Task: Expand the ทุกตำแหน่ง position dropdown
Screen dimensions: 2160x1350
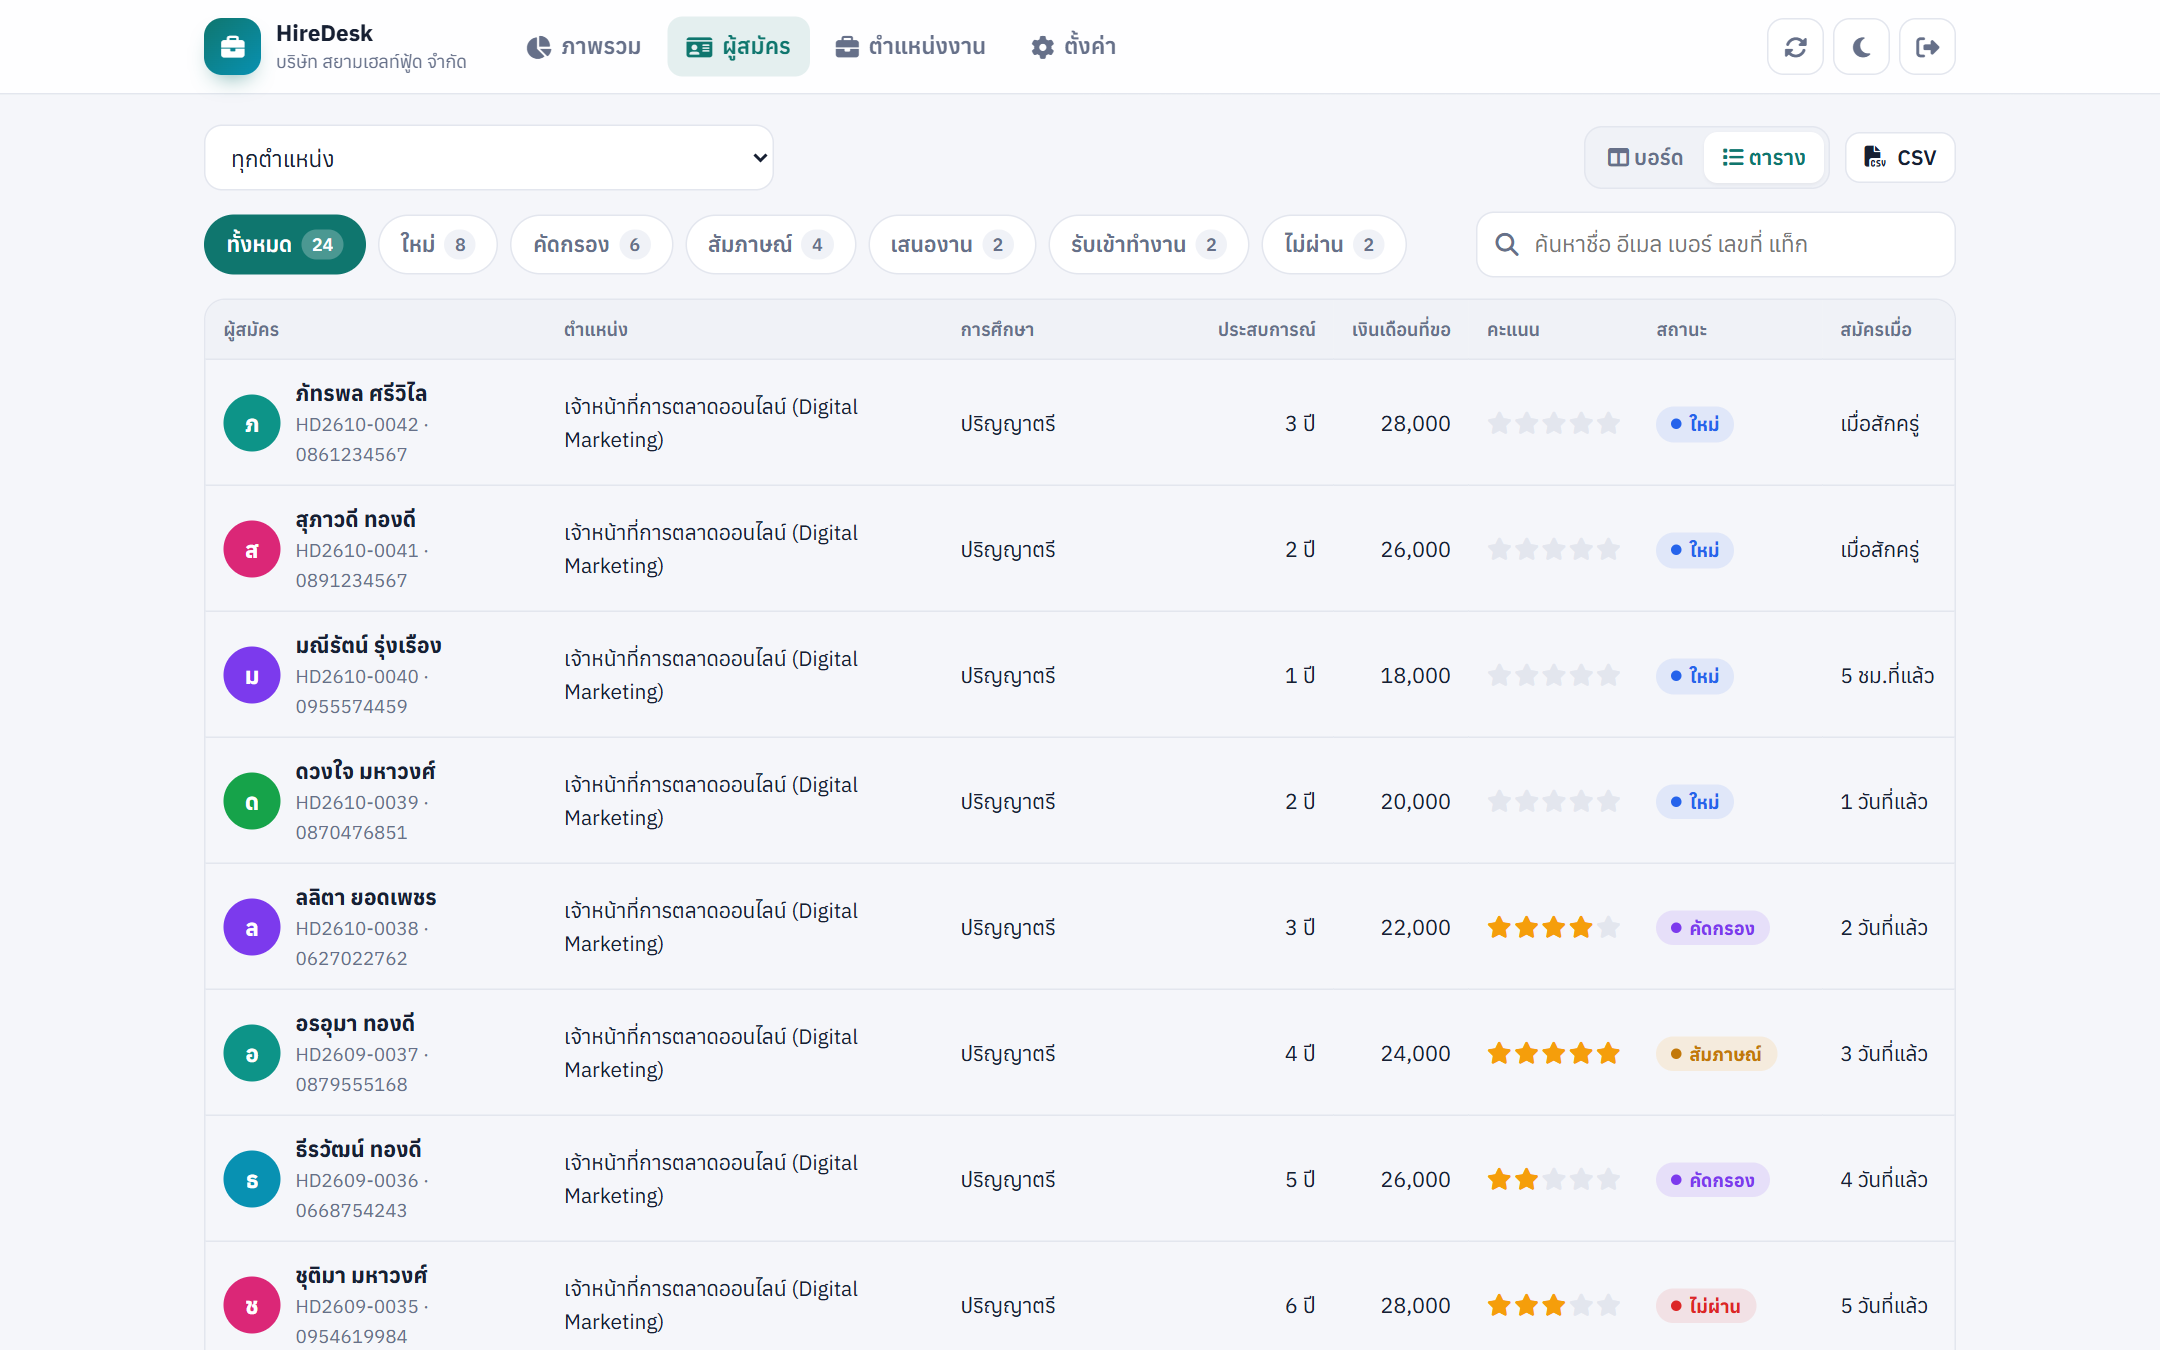Action: [x=489, y=158]
